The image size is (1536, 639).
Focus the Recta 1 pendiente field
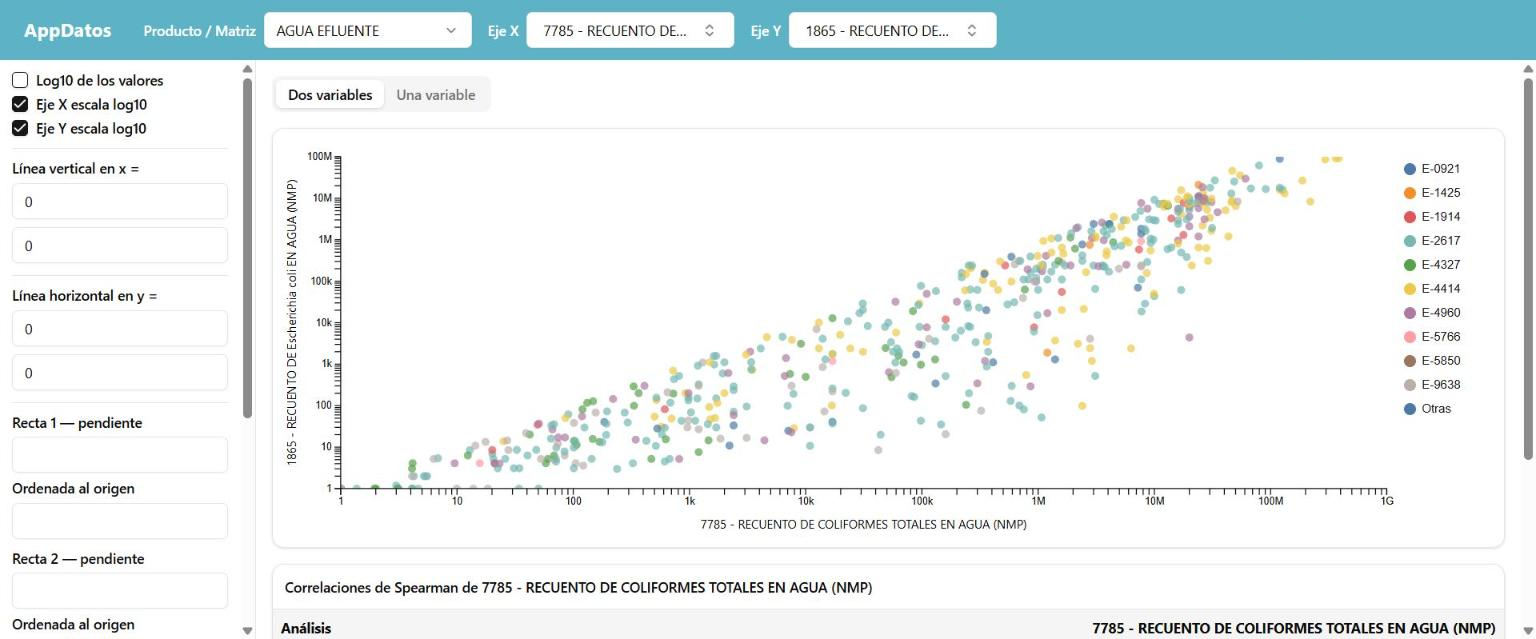pos(120,455)
